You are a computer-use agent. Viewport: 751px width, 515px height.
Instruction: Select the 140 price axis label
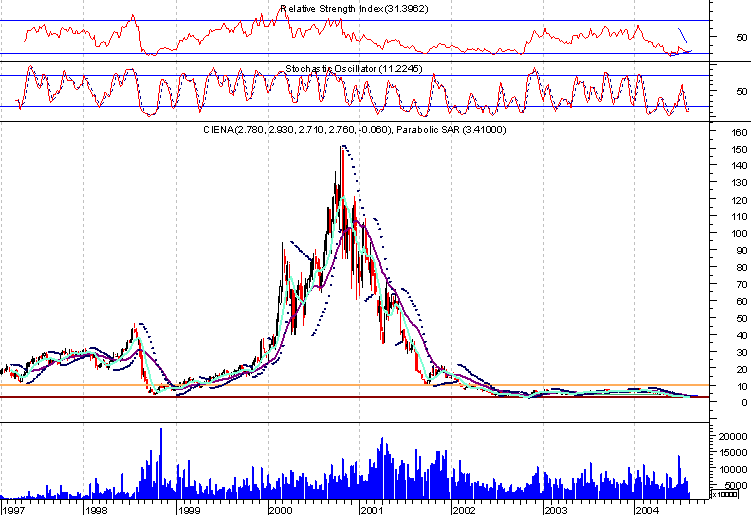point(739,166)
